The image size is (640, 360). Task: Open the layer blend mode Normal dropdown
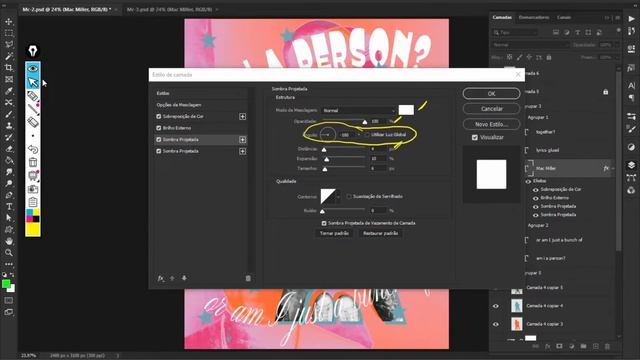(x=530, y=45)
